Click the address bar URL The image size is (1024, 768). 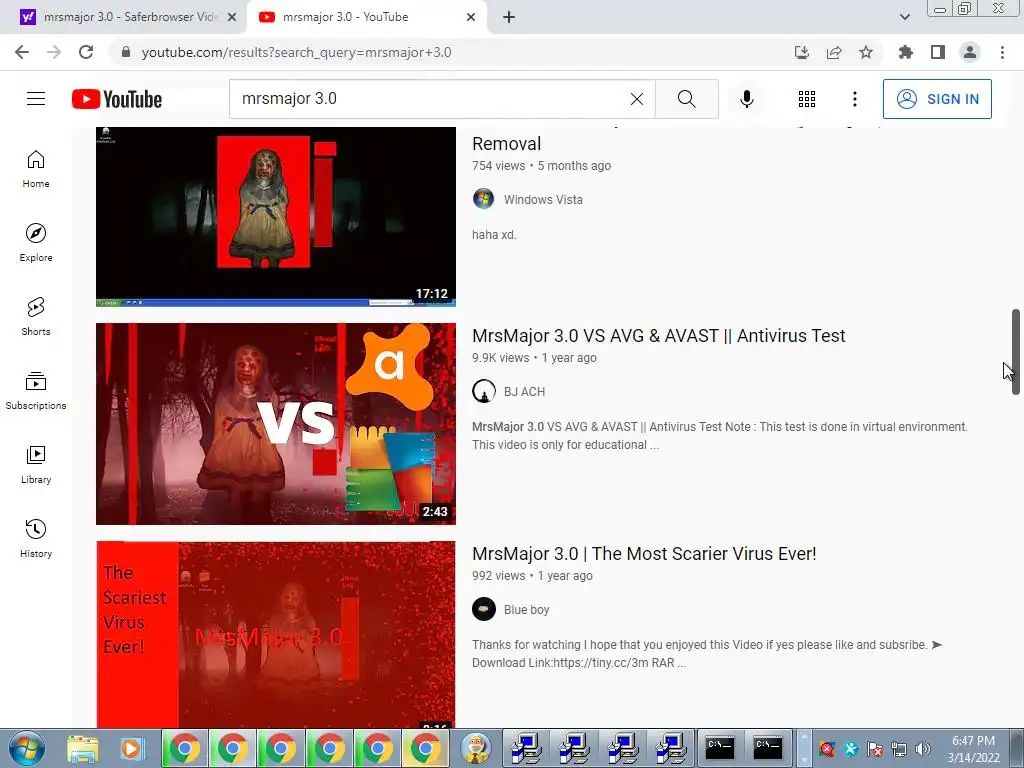click(296, 52)
